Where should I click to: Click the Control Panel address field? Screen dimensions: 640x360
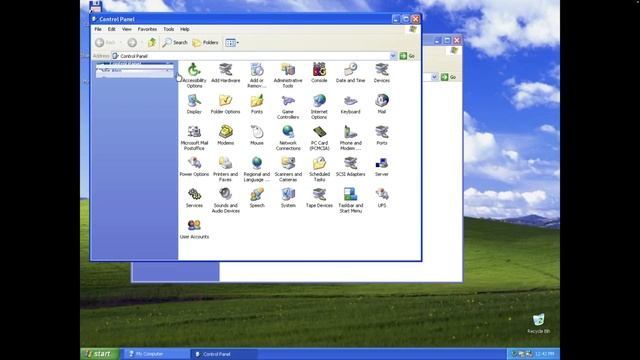click(x=251, y=56)
